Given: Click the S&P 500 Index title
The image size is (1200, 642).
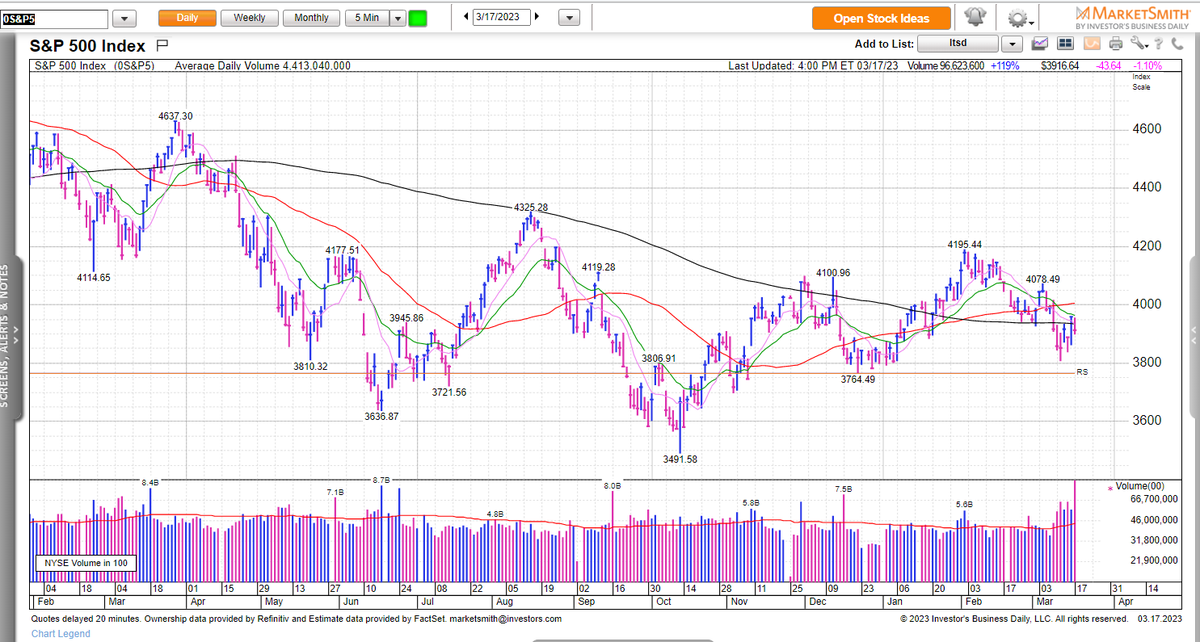Looking at the screenshot, I should [88, 46].
